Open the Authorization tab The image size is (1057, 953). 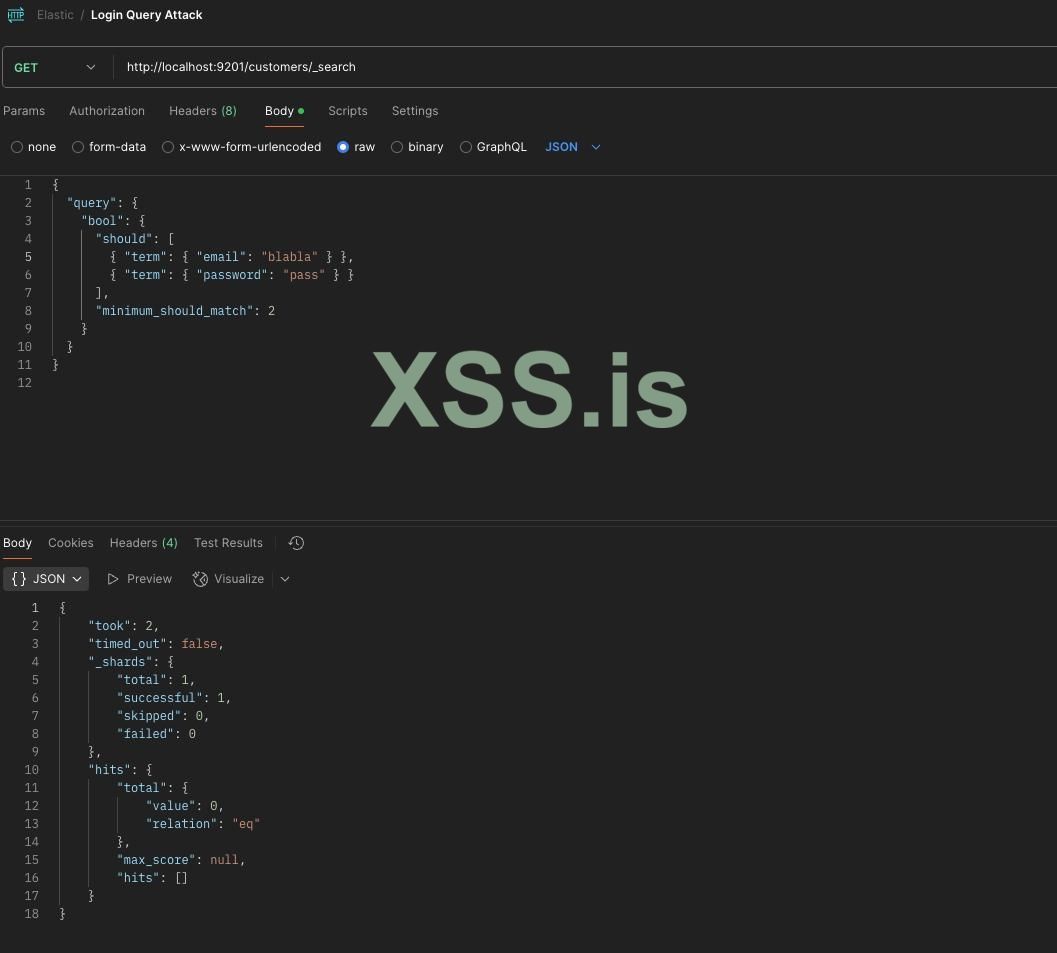(107, 111)
